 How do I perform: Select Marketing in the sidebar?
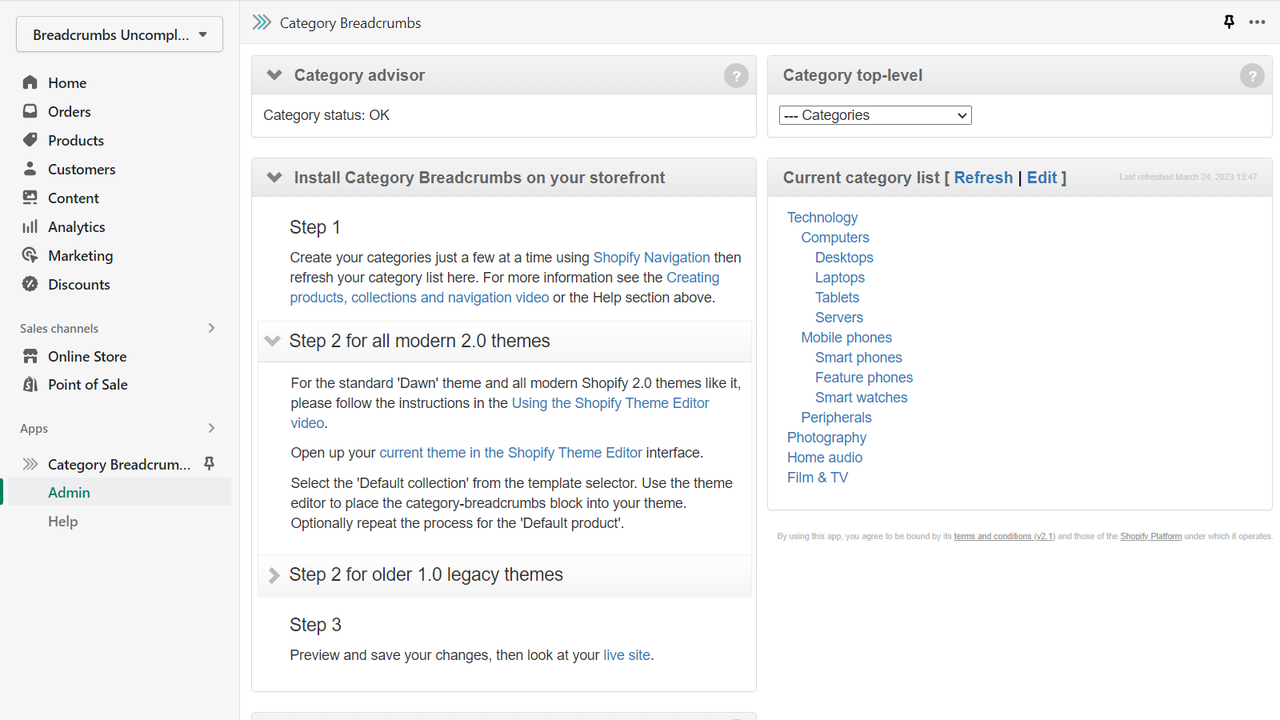coord(79,255)
